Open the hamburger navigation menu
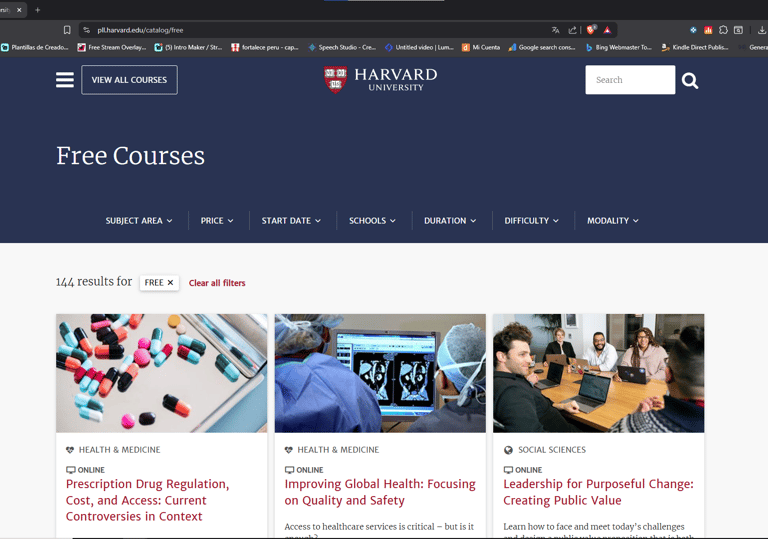 [65, 80]
